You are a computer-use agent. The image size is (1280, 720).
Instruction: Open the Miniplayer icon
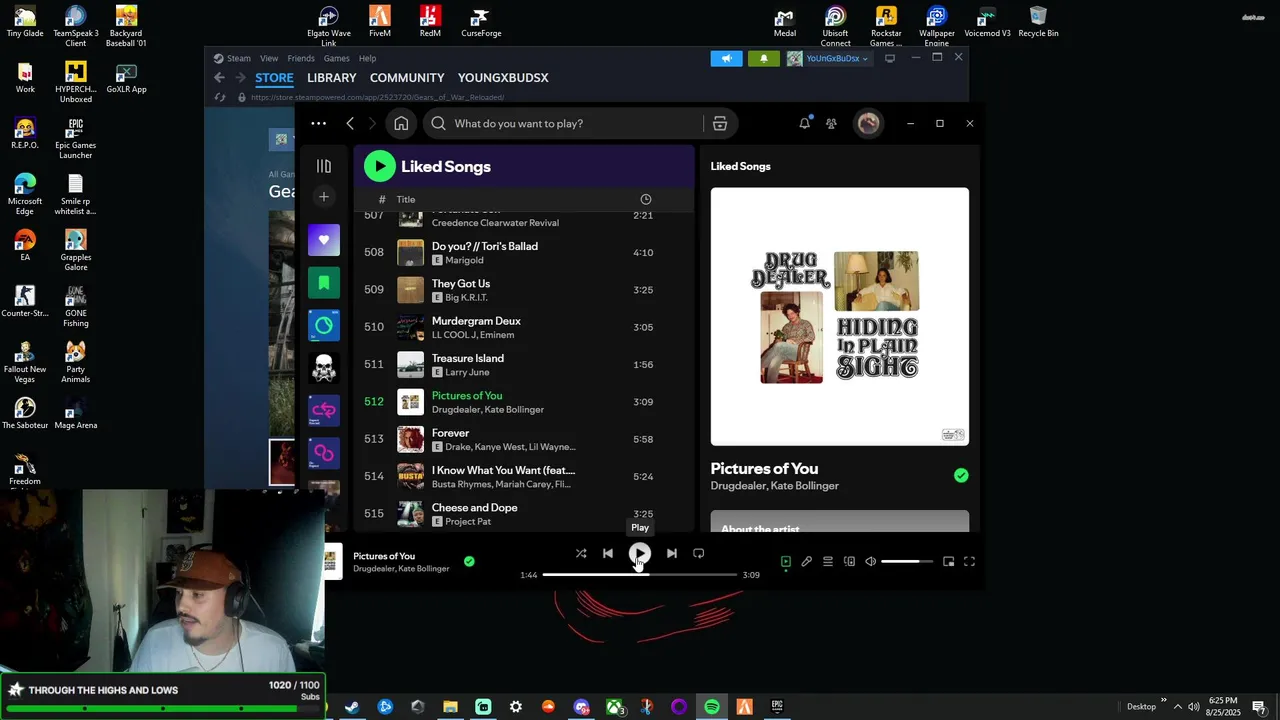pos(948,561)
